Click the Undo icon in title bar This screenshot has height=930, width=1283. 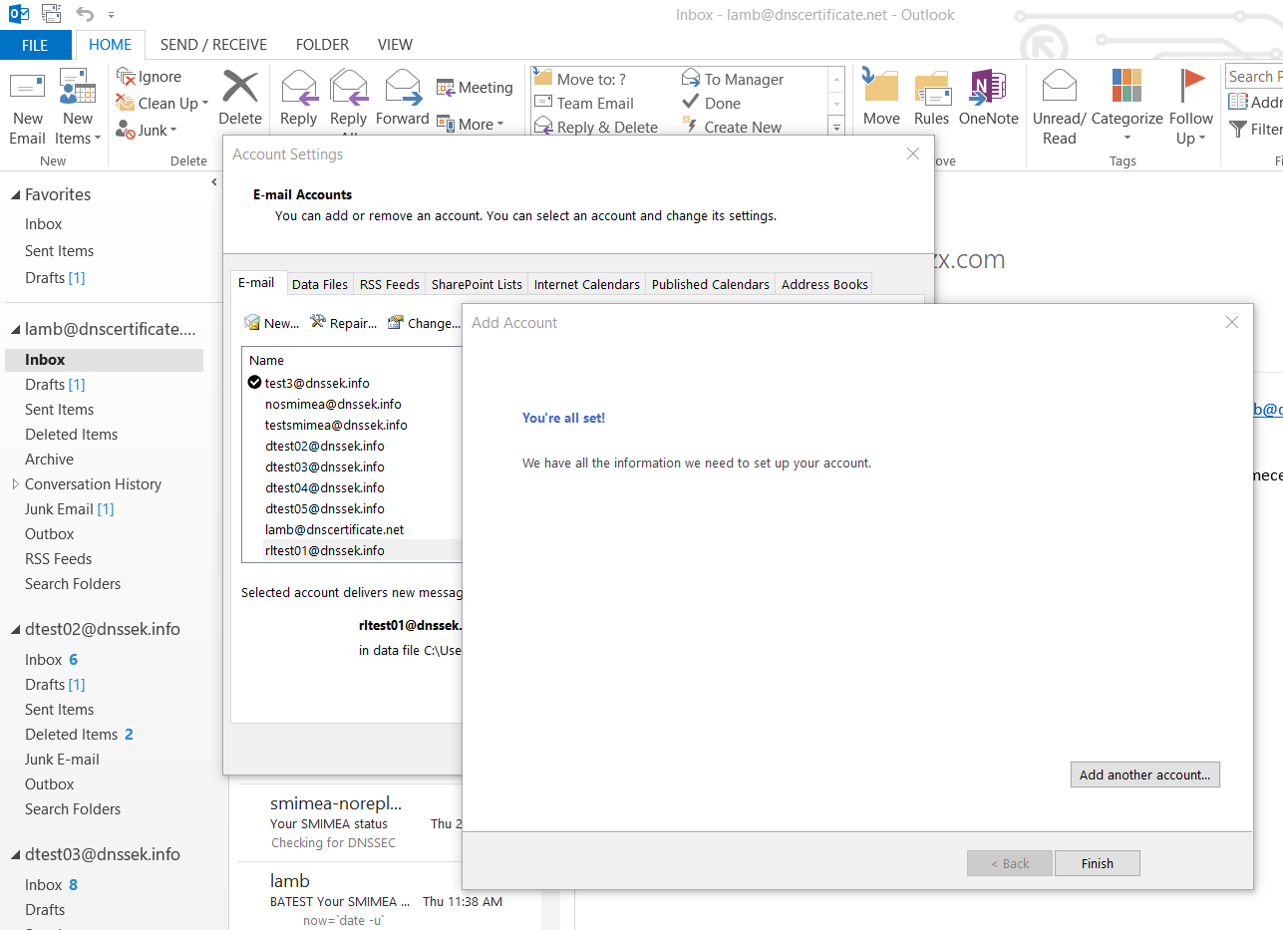pyautogui.click(x=85, y=14)
